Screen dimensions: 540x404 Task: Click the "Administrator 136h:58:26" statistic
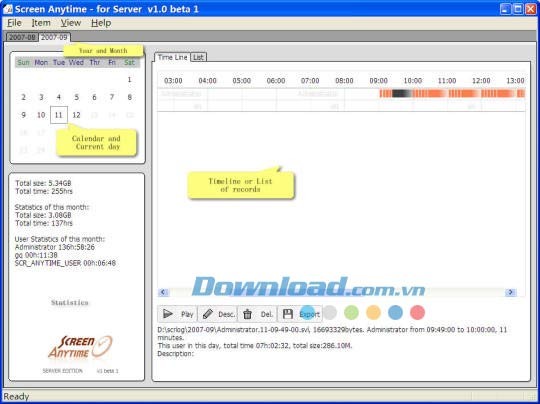55,247
